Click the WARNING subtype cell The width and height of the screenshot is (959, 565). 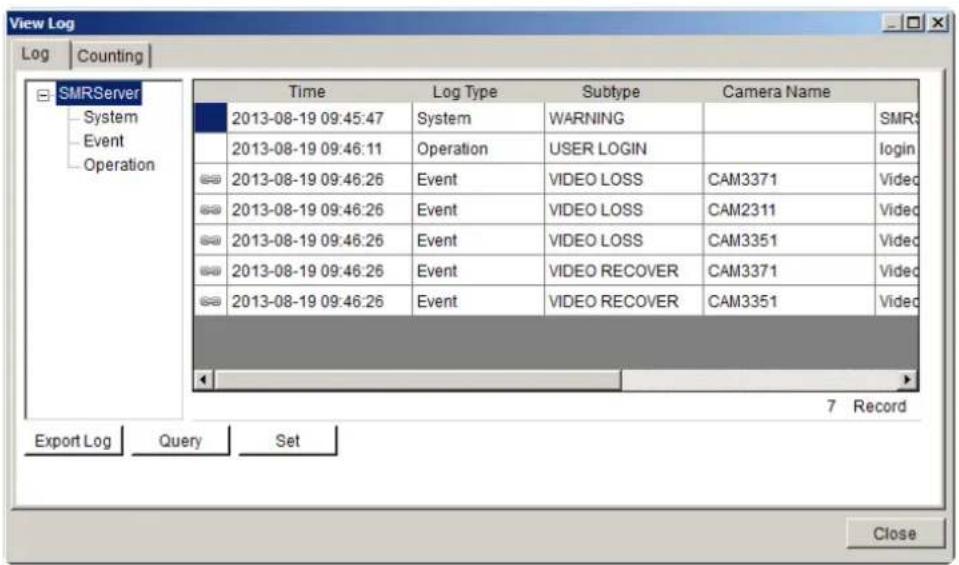(x=623, y=118)
